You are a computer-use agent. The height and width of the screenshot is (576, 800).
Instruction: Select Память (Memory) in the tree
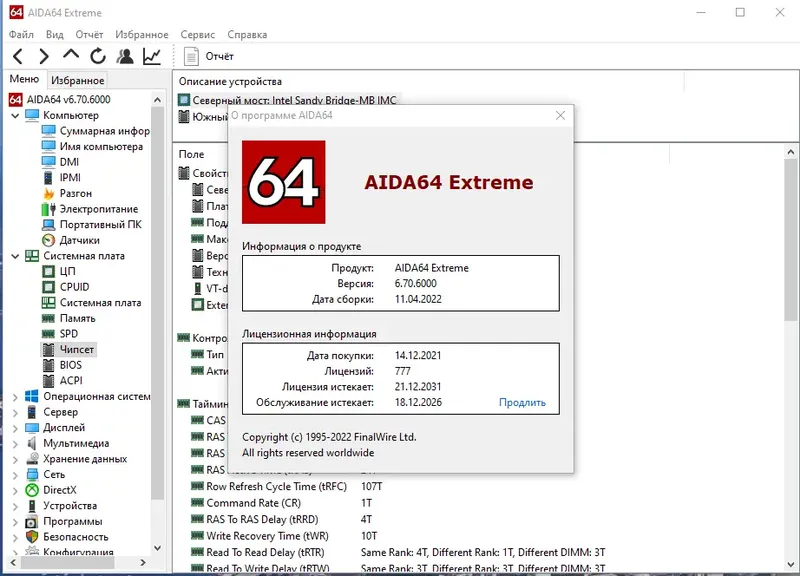click(x=75, y=318)
